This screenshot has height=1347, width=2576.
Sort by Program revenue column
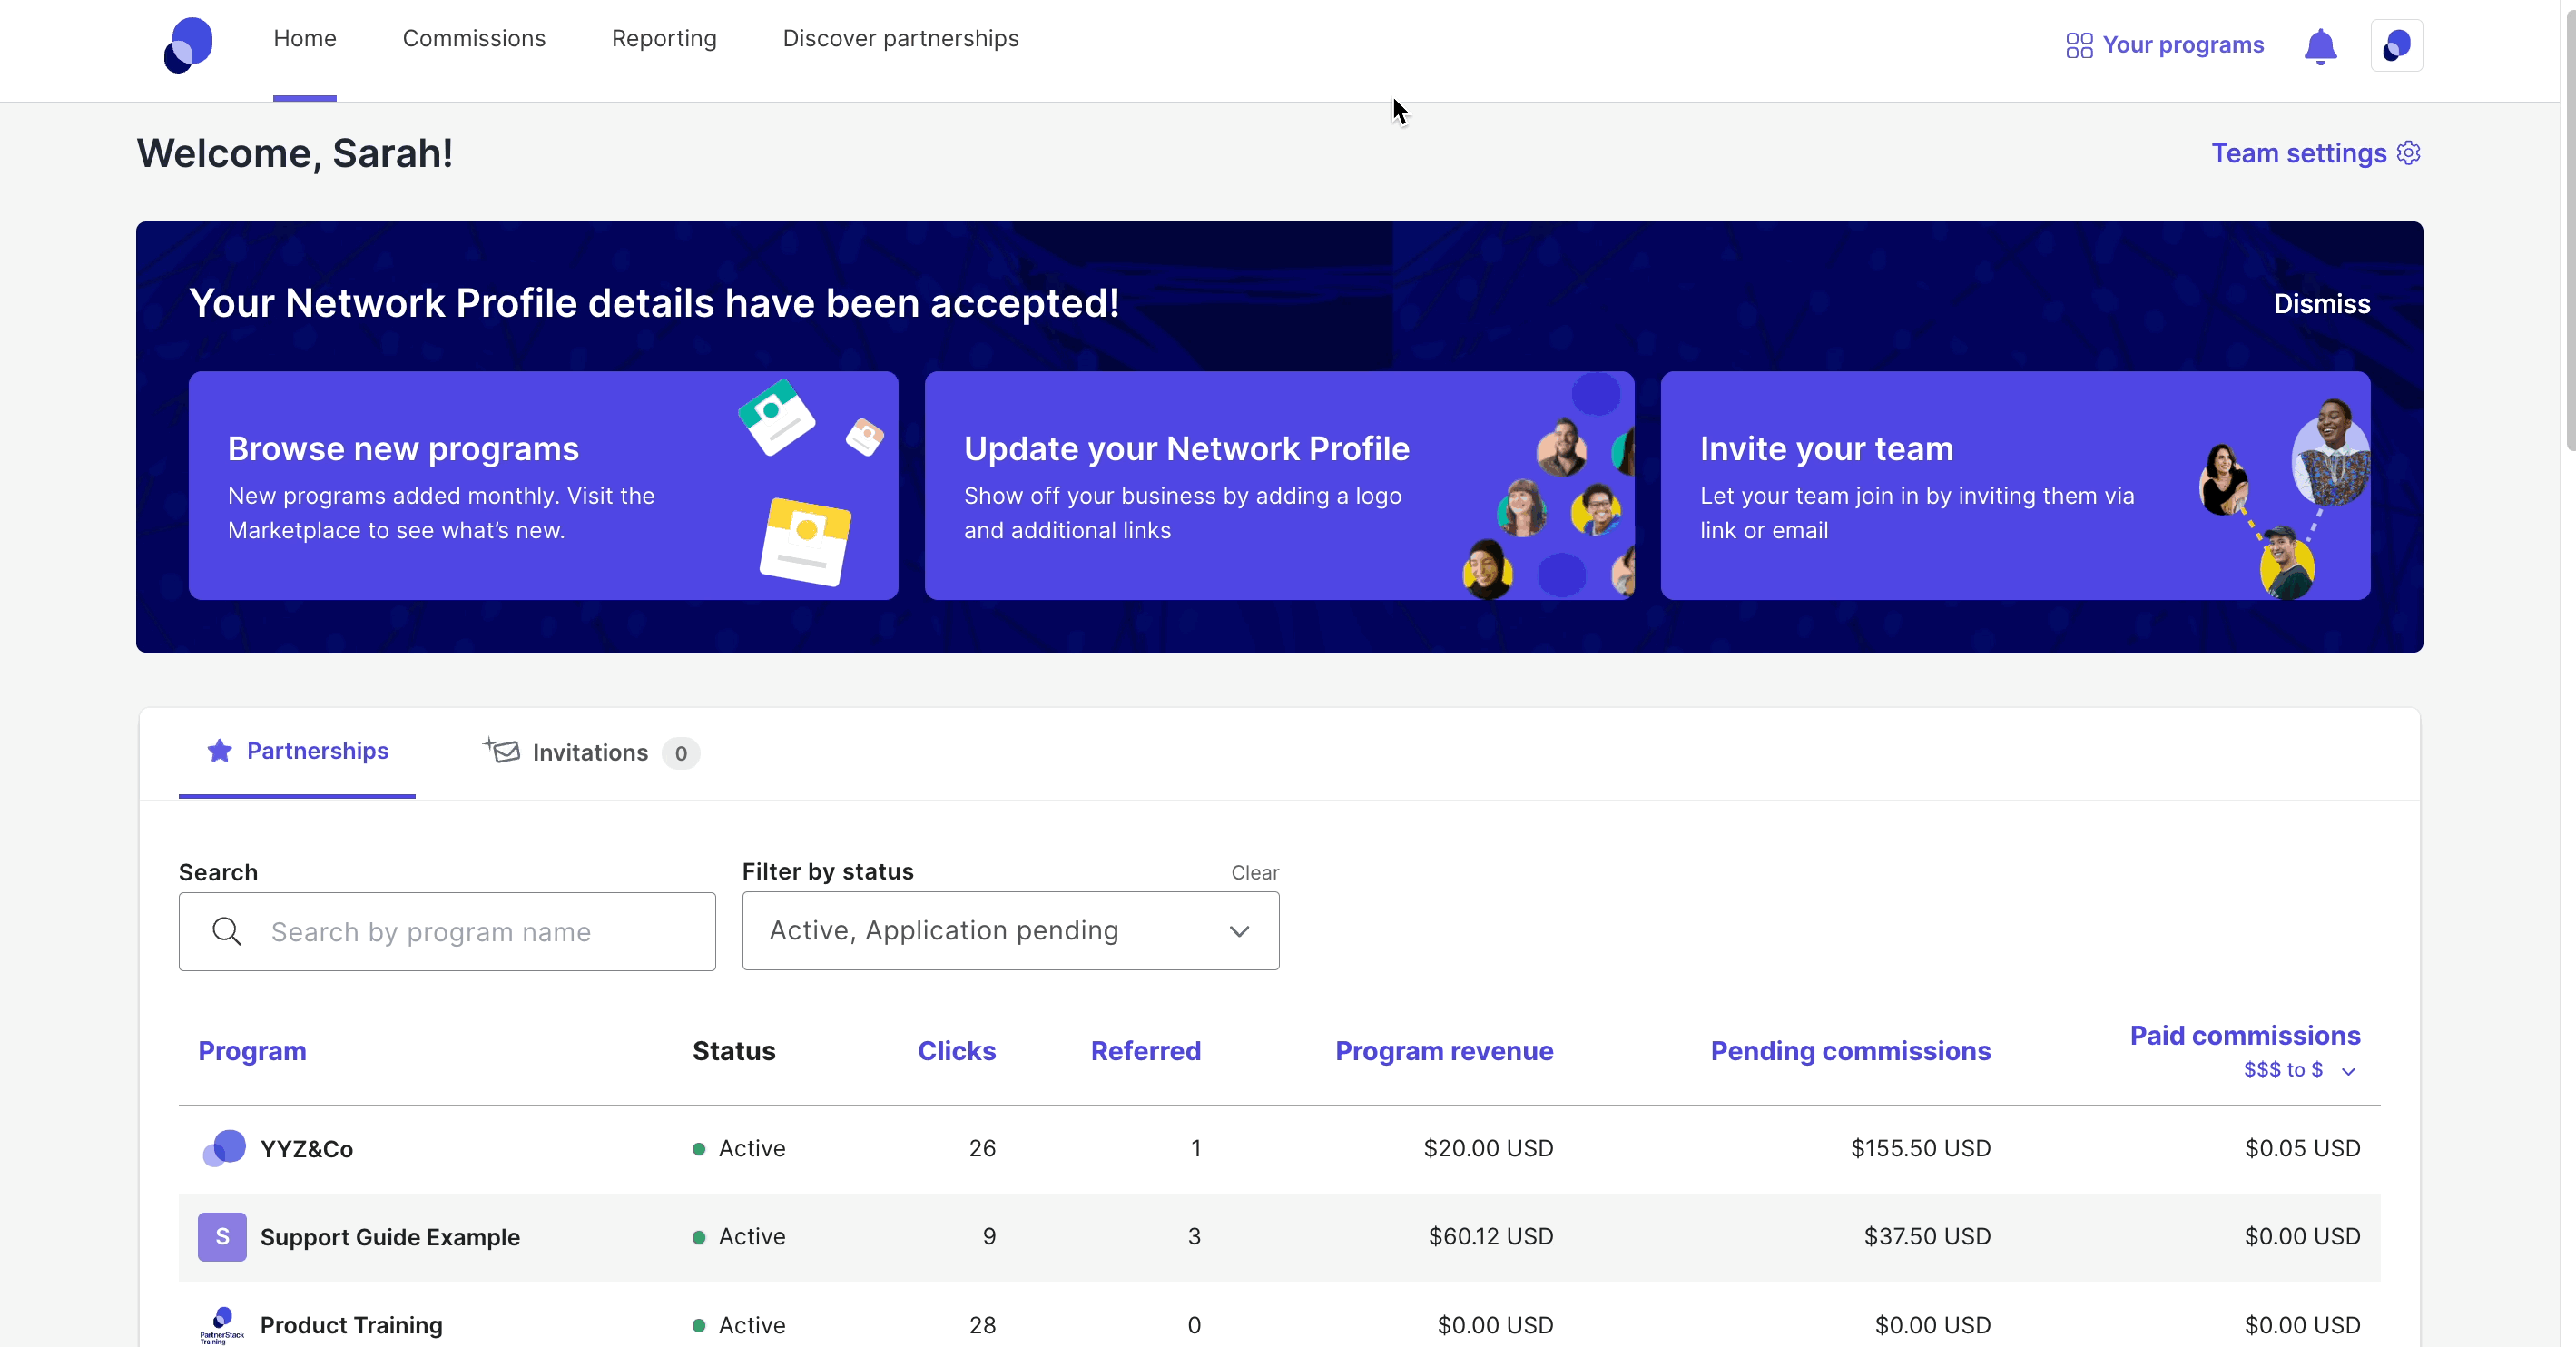(x=1444, y=1051)
